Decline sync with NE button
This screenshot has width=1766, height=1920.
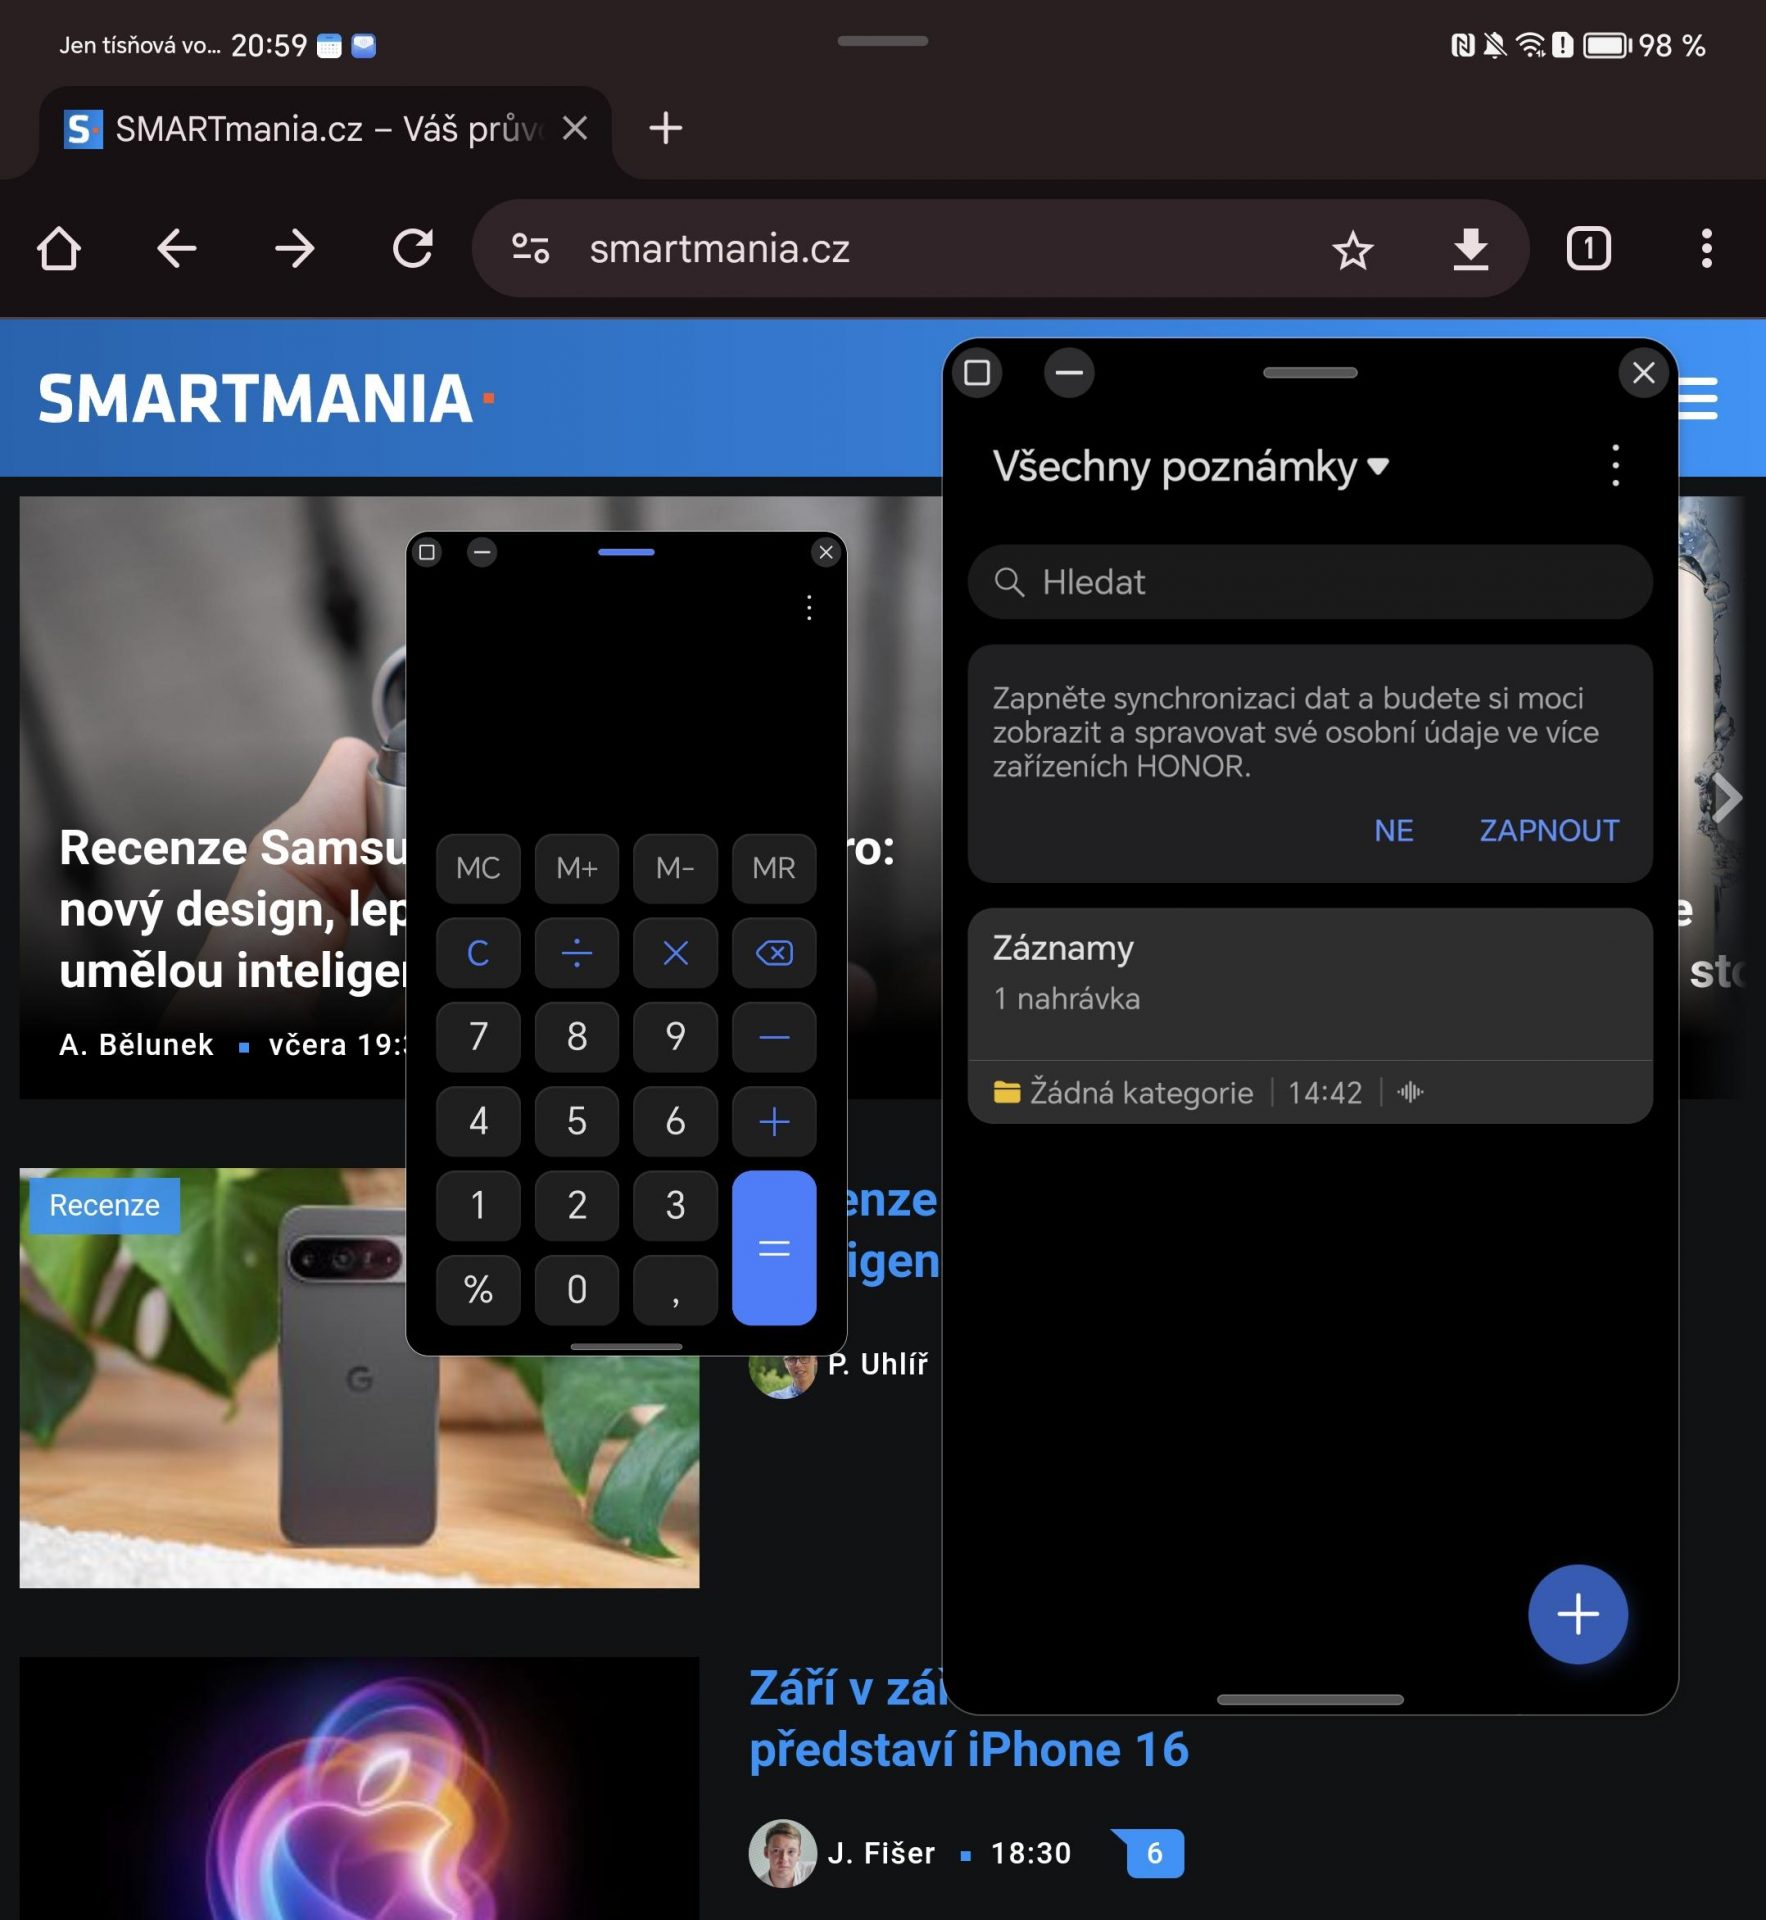point(1393,830)
